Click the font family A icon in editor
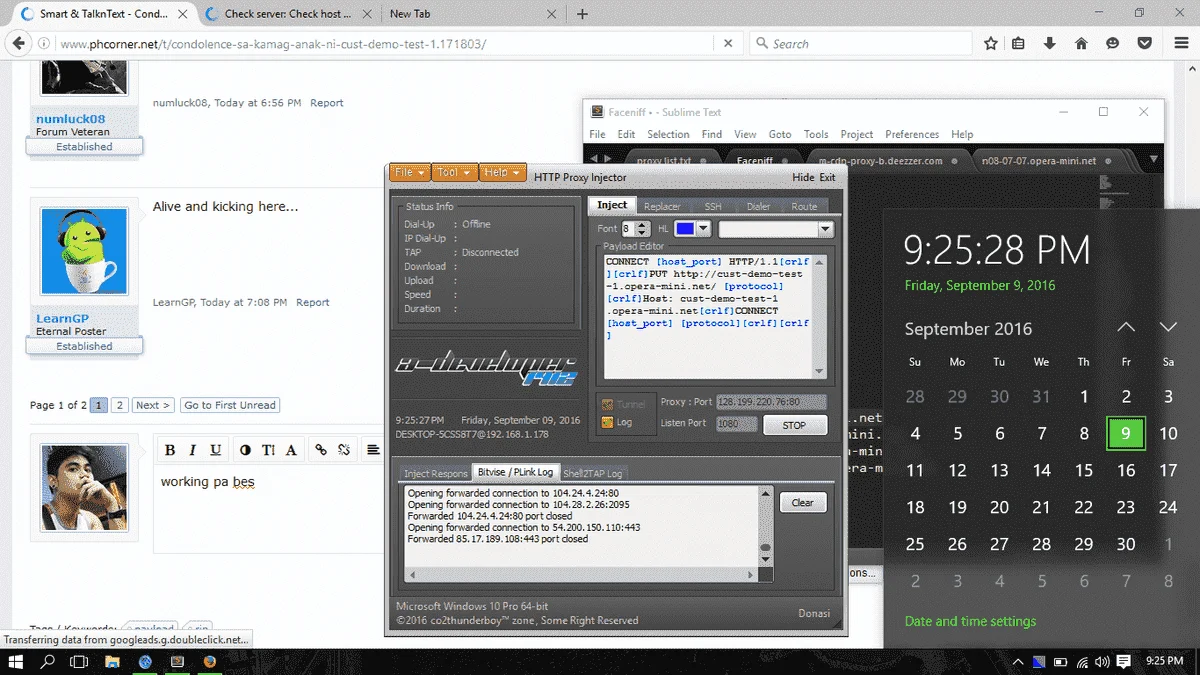 (x=291, y=450)
